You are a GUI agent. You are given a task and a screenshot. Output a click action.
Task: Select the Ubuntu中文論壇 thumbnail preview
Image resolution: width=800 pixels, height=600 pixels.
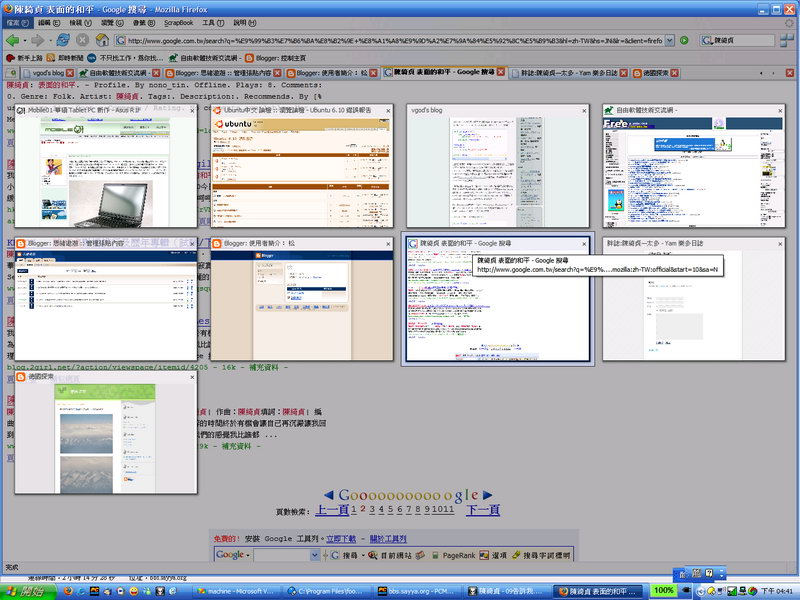pos(302,166)
